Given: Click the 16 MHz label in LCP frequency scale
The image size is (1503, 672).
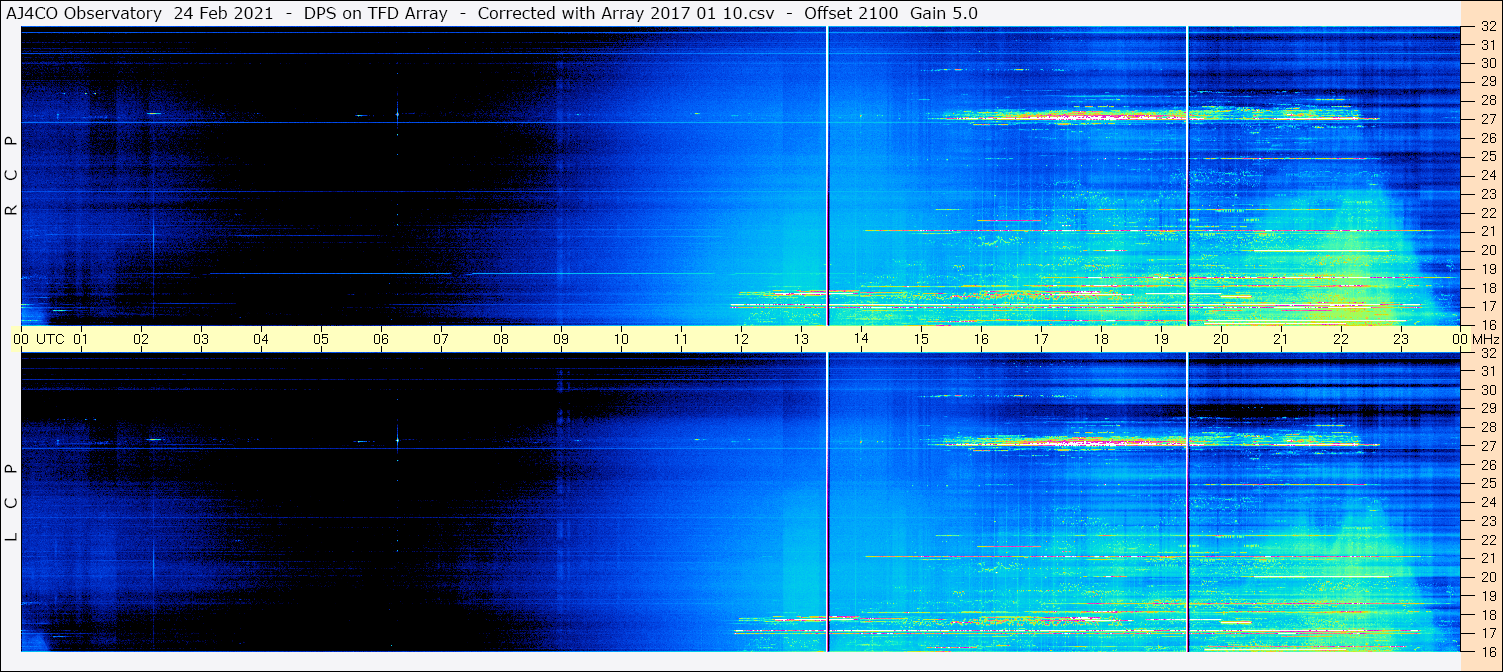Looking at the screenshot, I should 1487,651.
